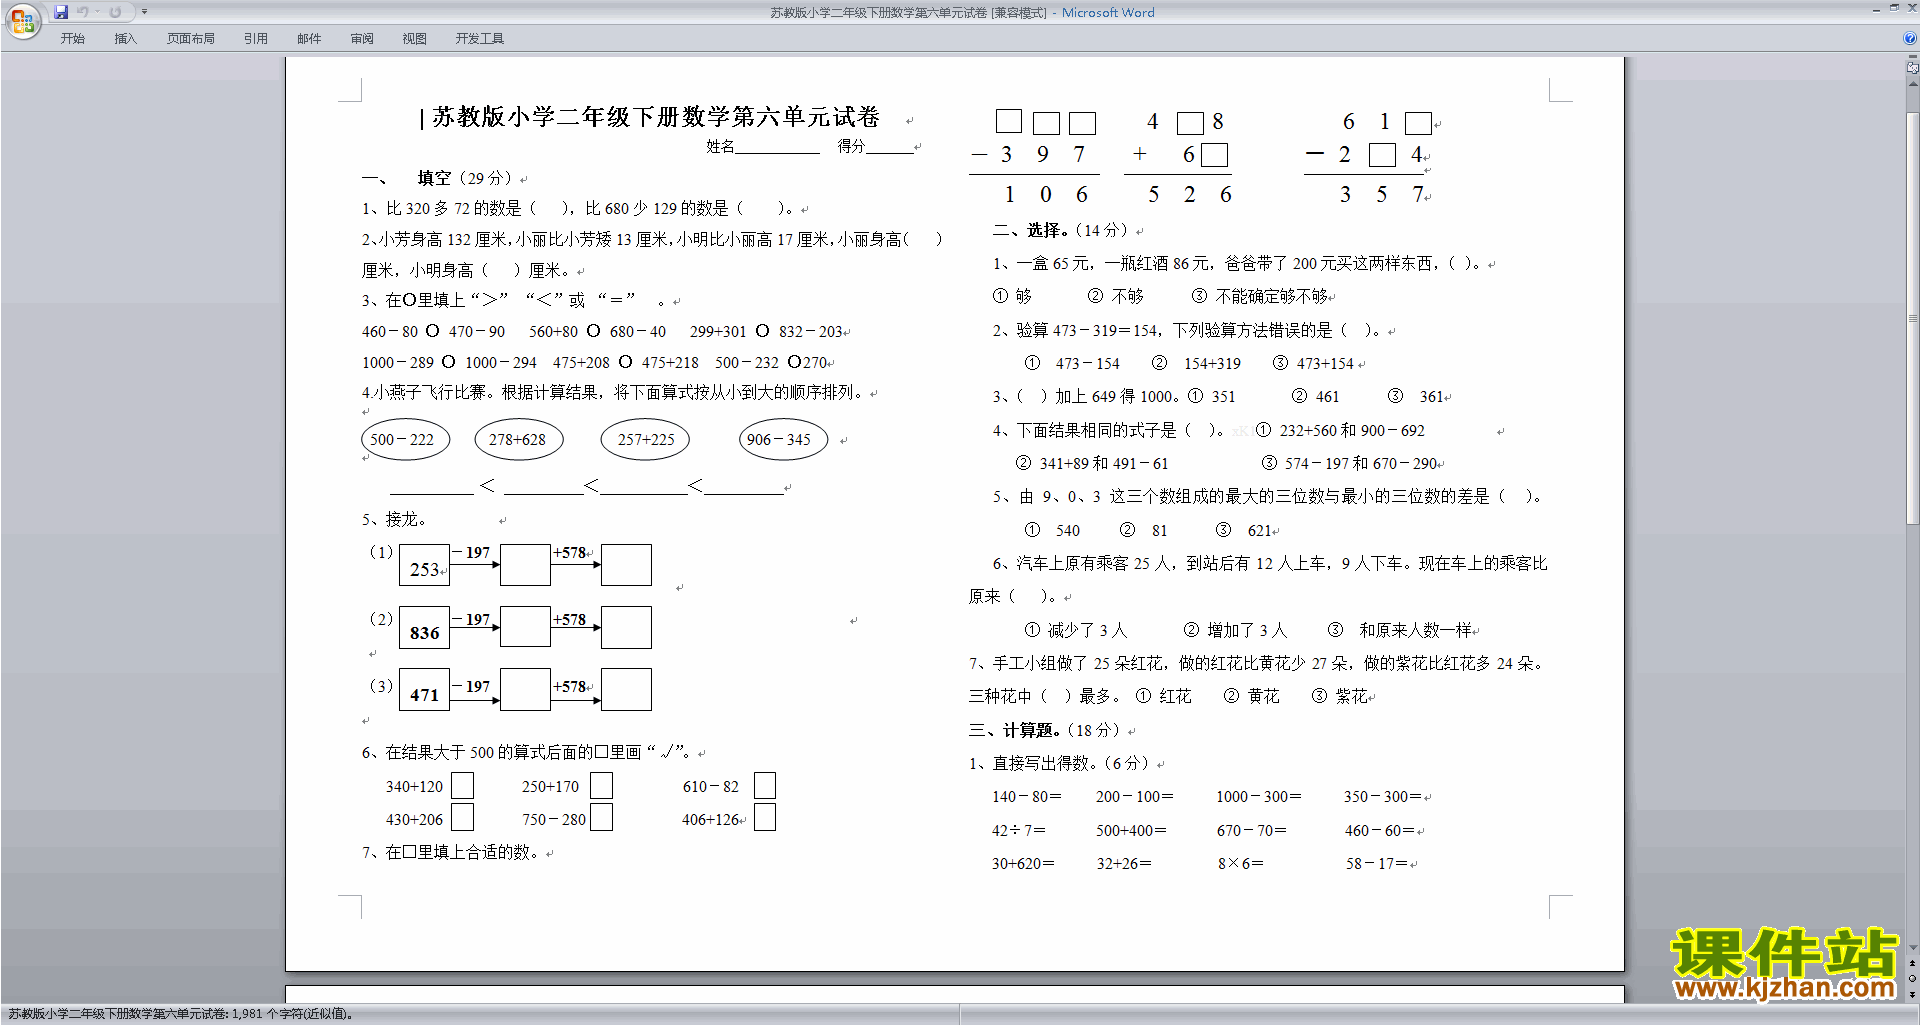The image size is (1920, 1025).
Task: Save the document with the floppy icon
Action: click(x=61, y=12)
